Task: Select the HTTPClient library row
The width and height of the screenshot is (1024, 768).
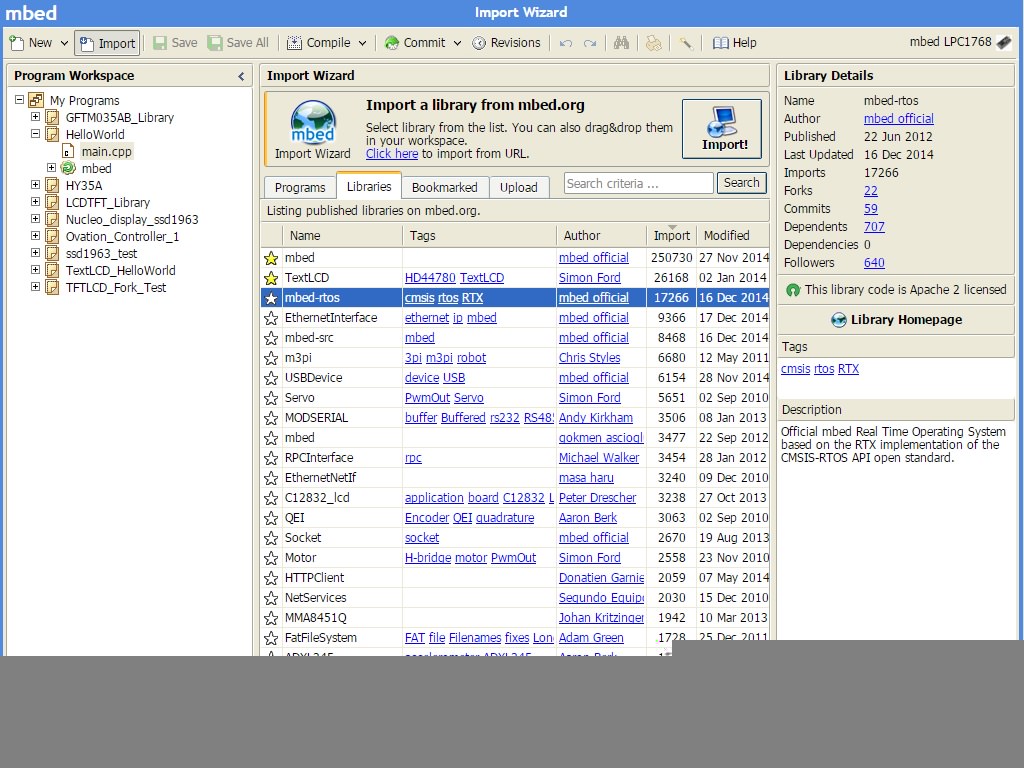Action: [x=515, y=578]
